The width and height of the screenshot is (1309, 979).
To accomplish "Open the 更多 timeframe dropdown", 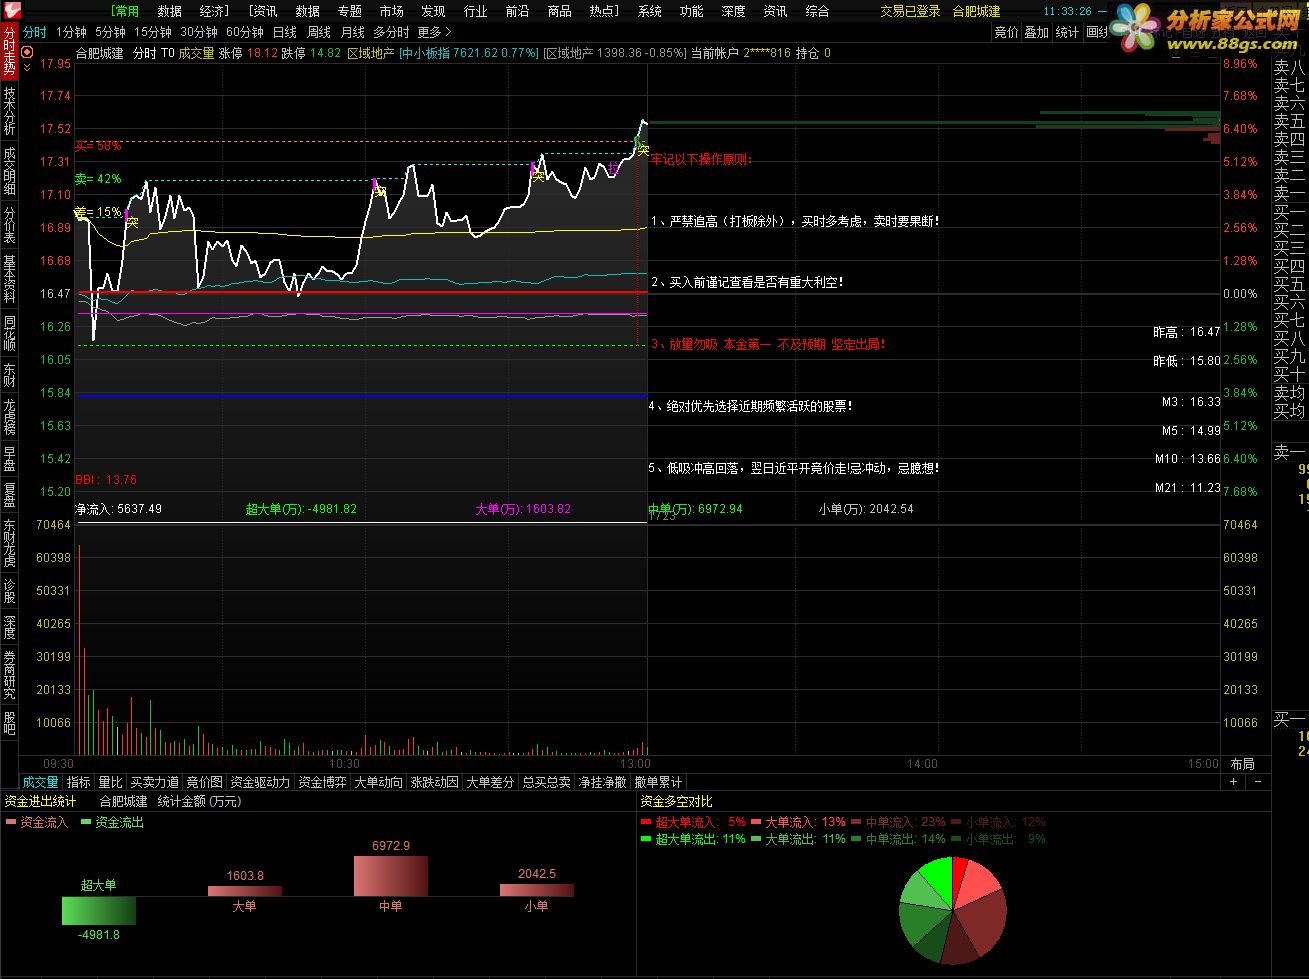I will pos(434,32).
